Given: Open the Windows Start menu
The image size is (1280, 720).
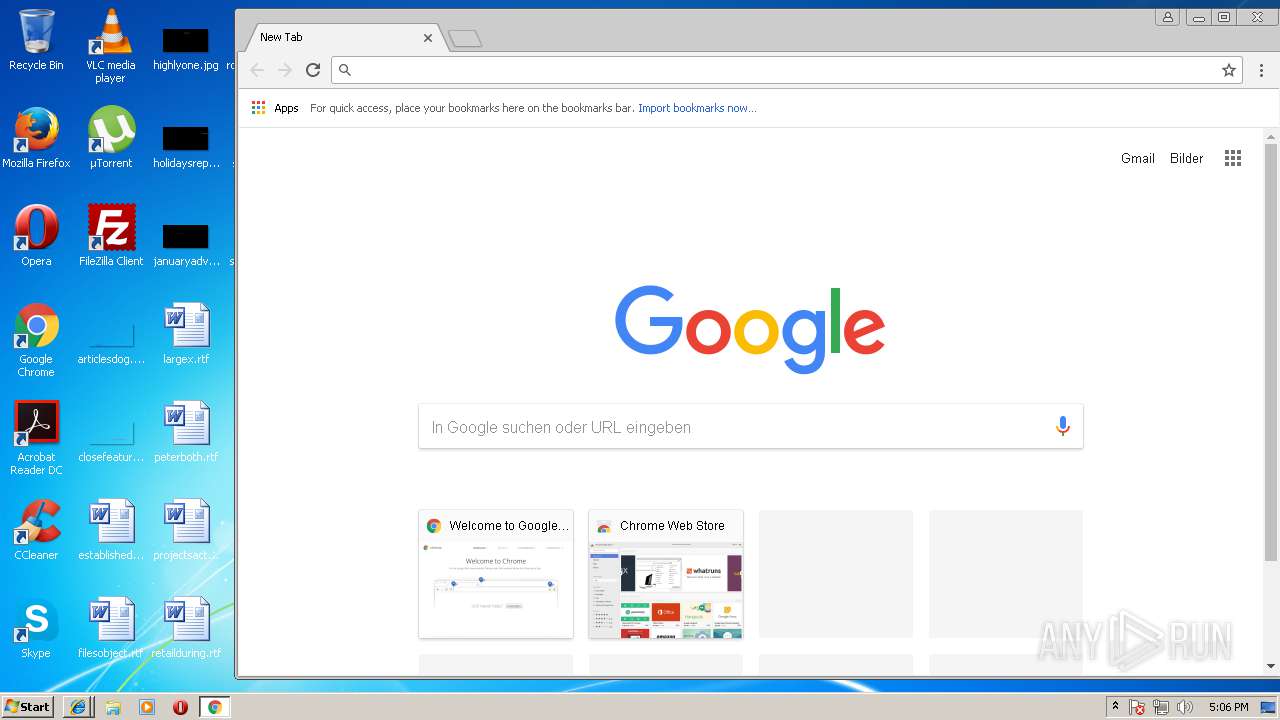Looking at the screenshot, I should click(x=27, y=707).
